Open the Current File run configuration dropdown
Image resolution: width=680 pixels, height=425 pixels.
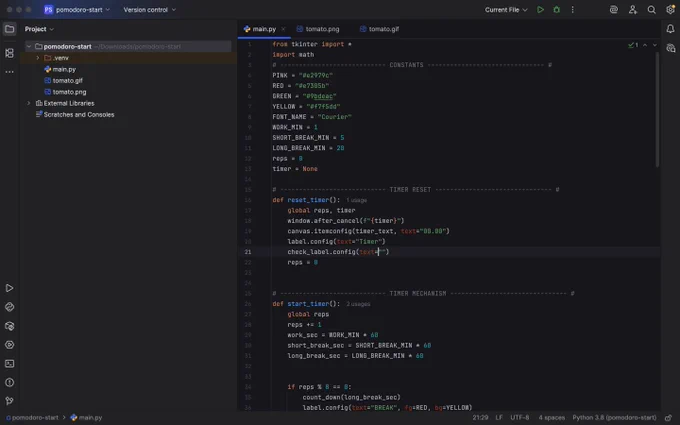(506, 10)
